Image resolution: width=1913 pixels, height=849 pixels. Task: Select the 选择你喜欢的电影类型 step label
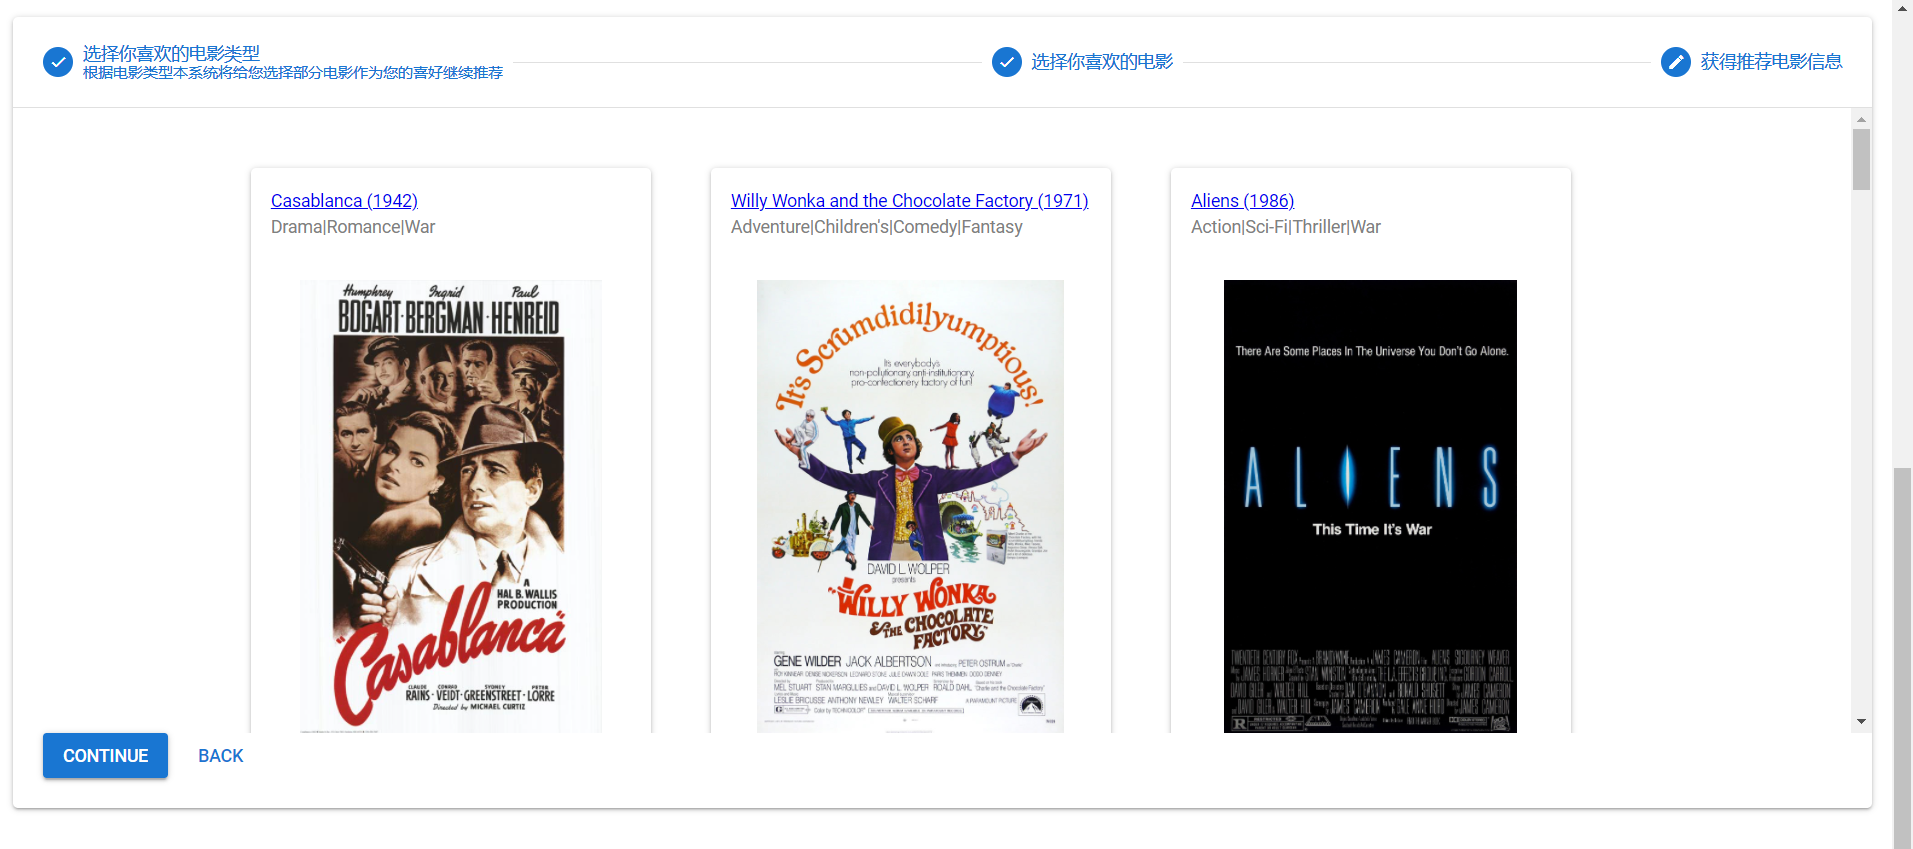(x=171, y=53)
